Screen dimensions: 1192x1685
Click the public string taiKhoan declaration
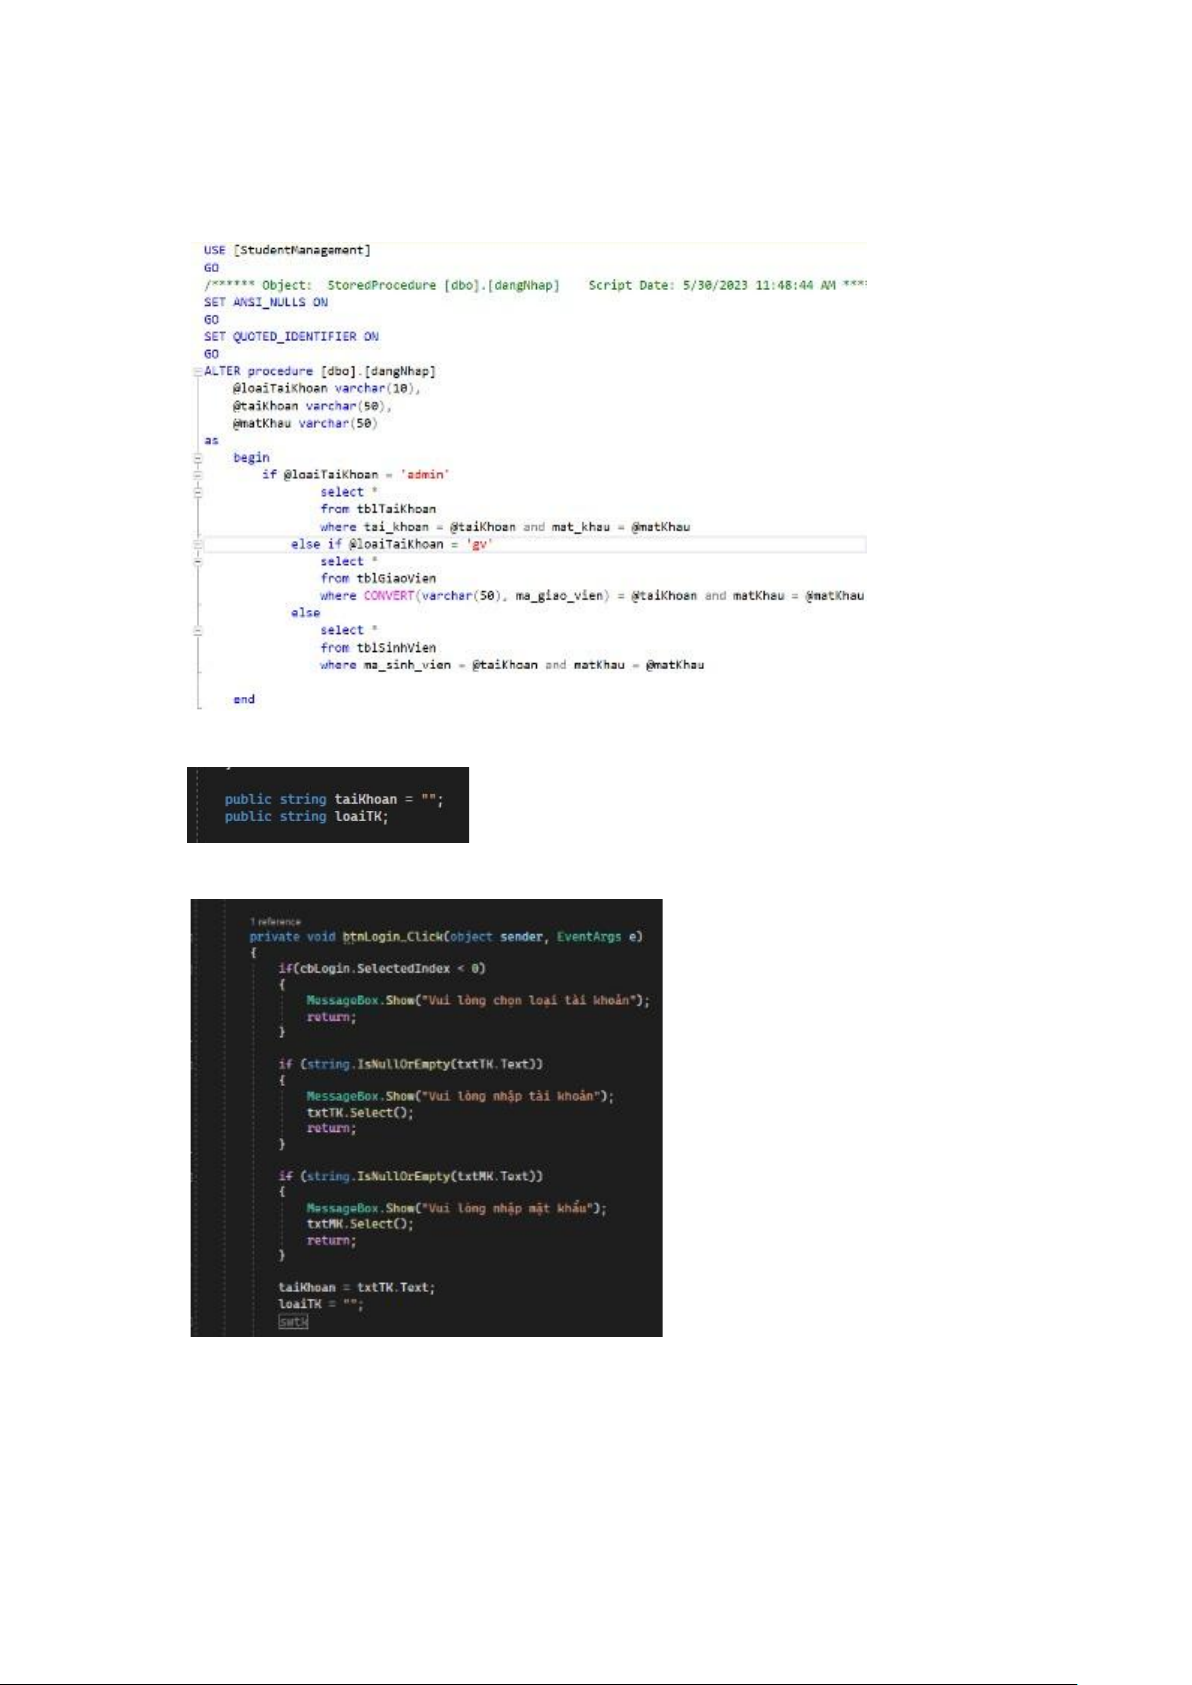click(333, 799)
